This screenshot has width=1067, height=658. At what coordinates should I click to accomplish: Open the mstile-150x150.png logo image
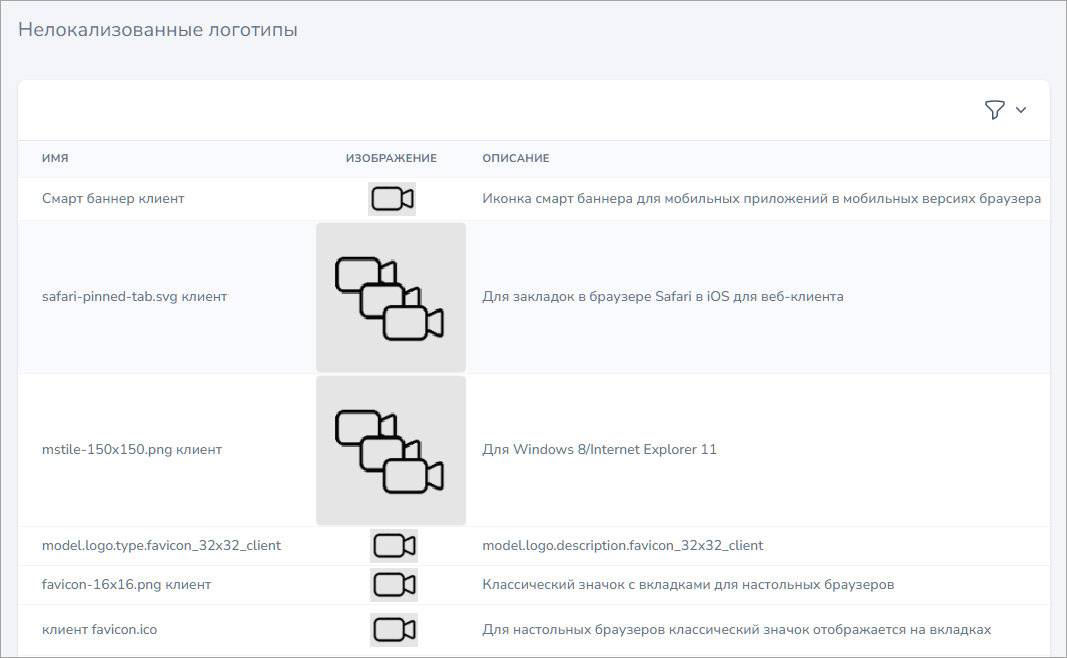[391, 450]
